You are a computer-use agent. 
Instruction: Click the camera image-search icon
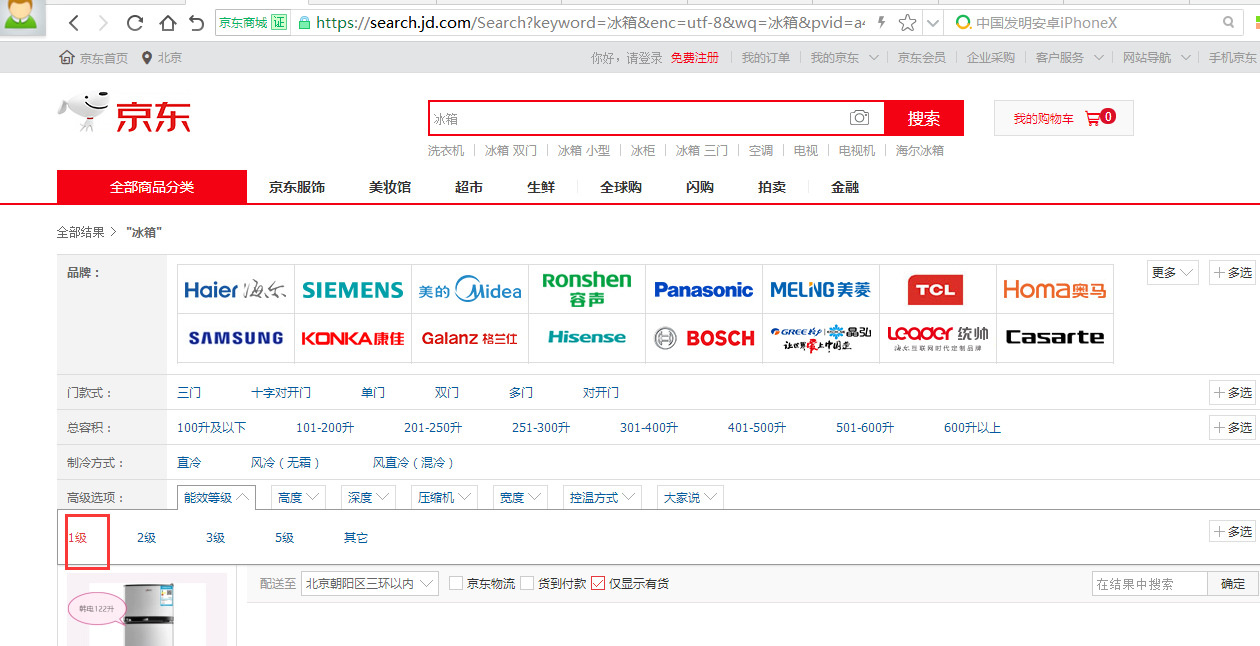click(x=860, y=118)
